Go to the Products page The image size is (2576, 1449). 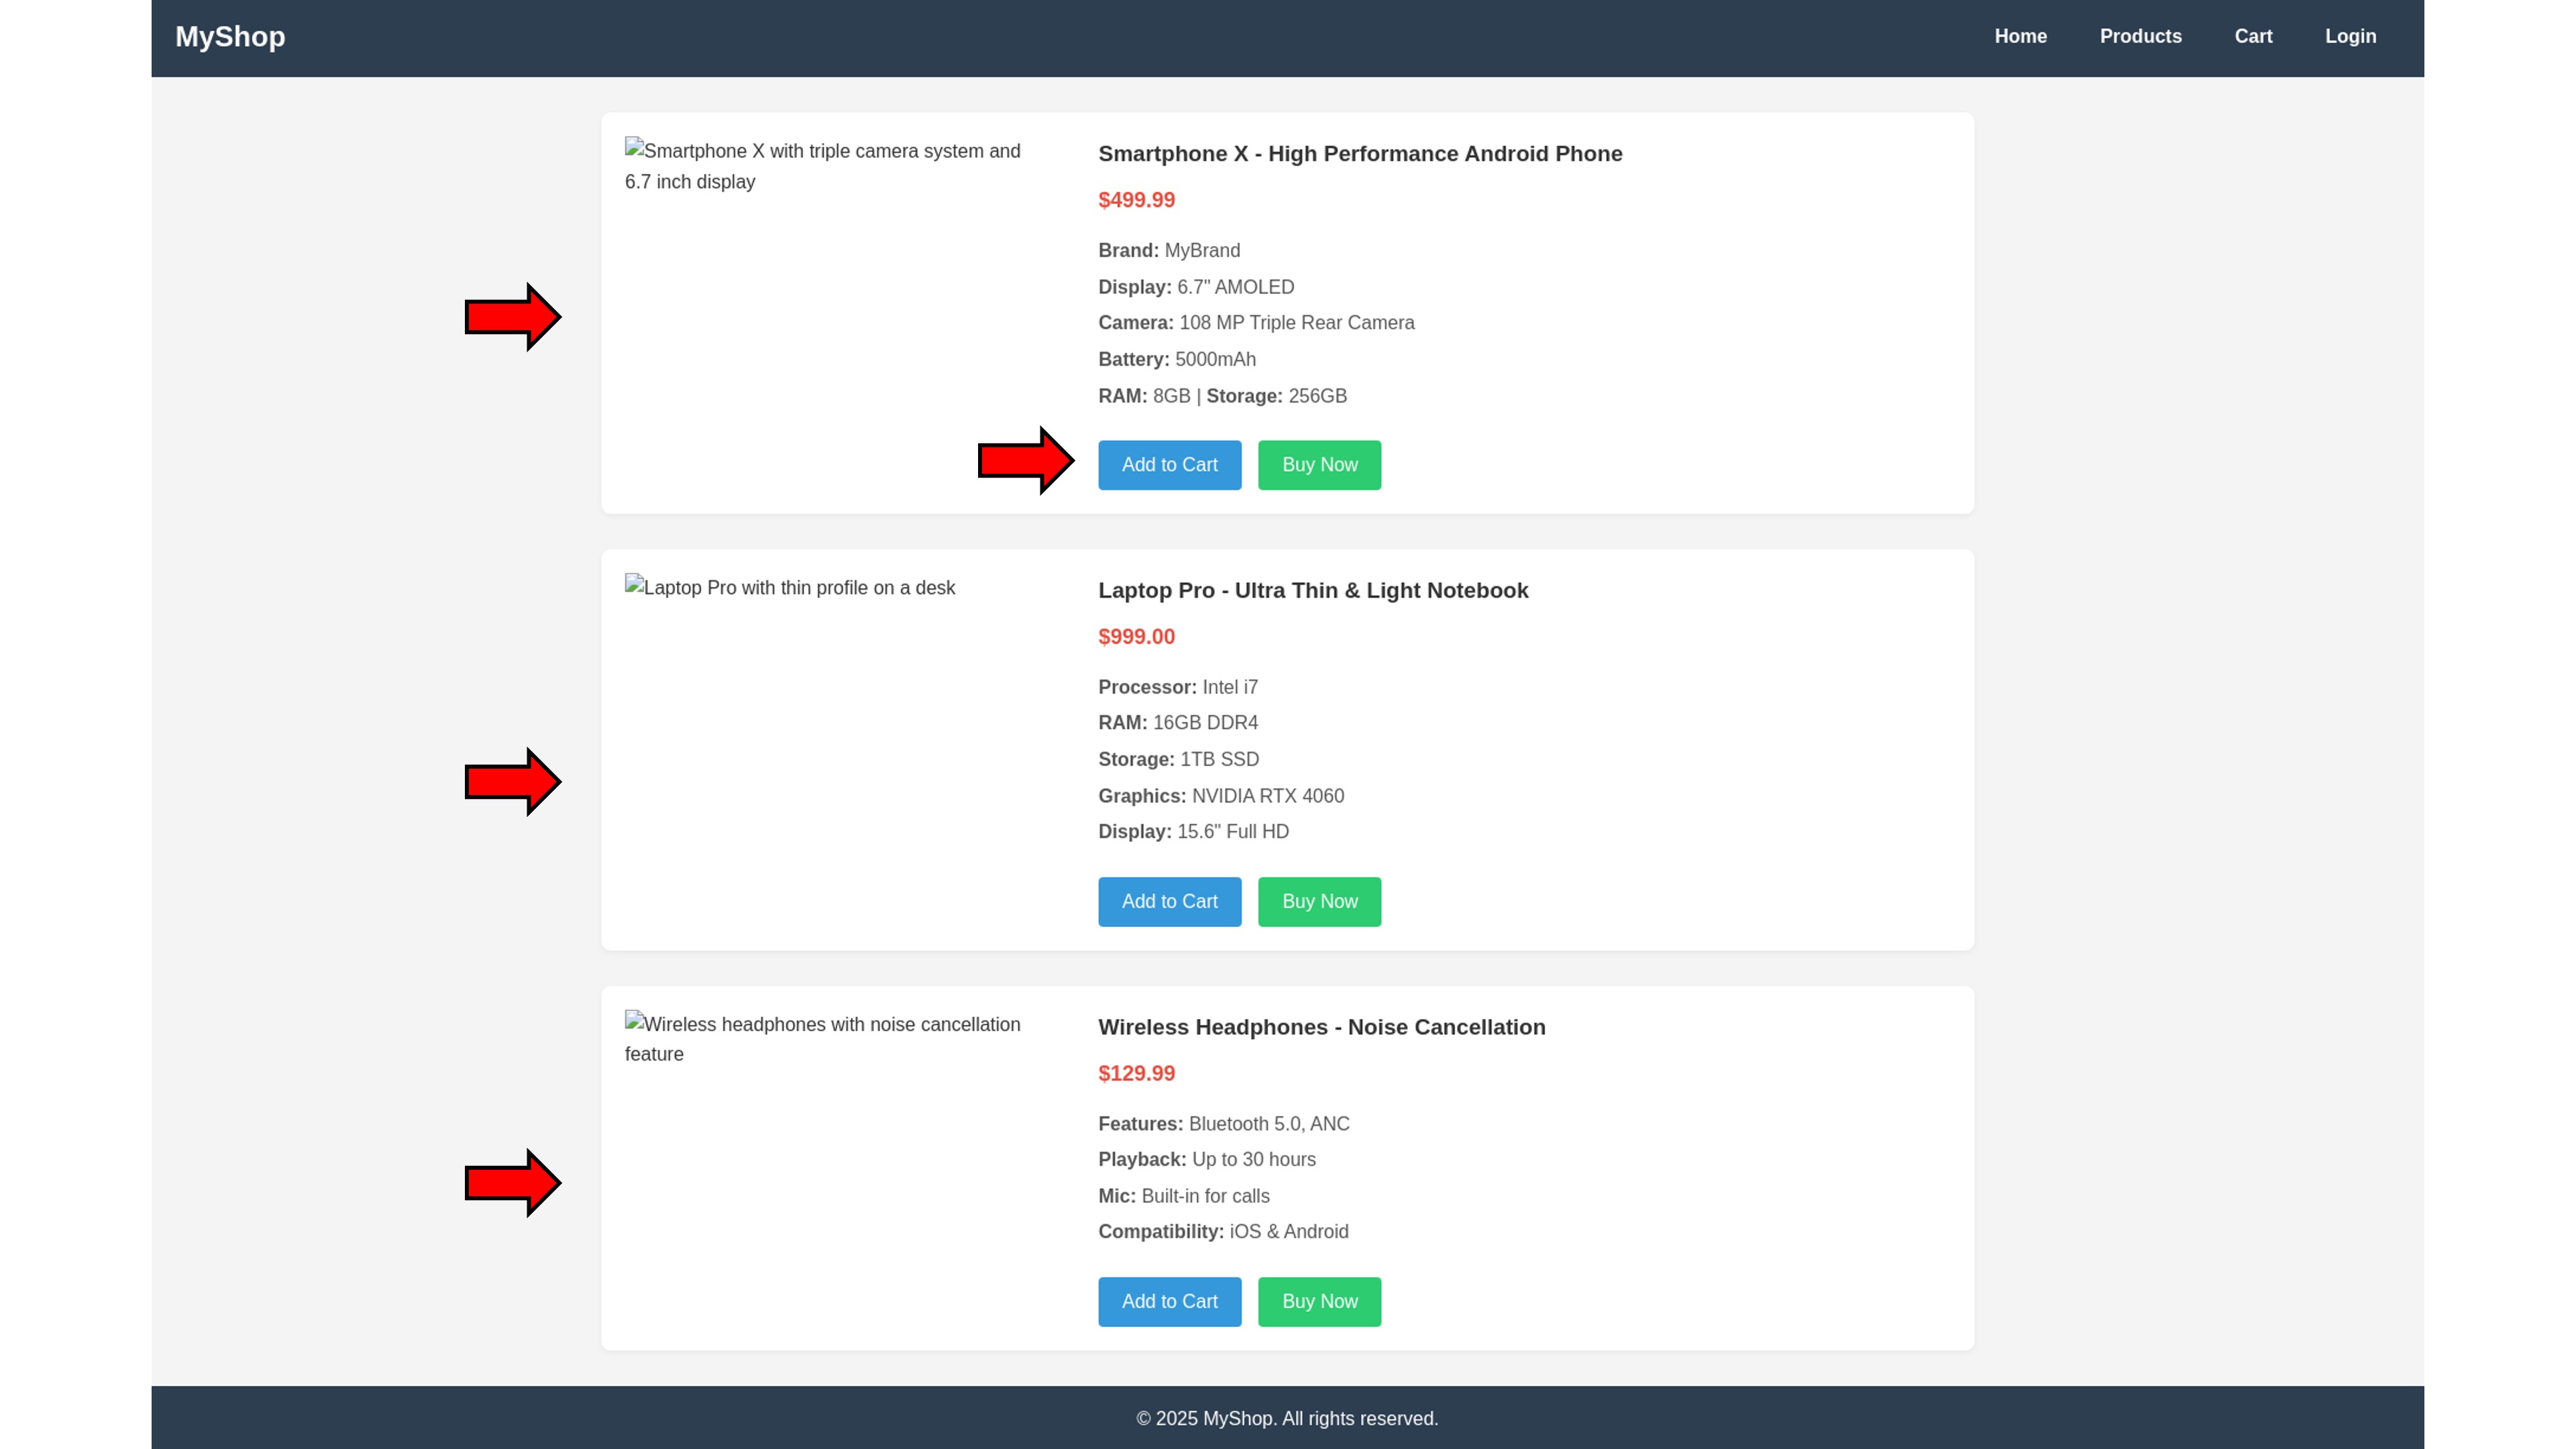(2140, 37)
